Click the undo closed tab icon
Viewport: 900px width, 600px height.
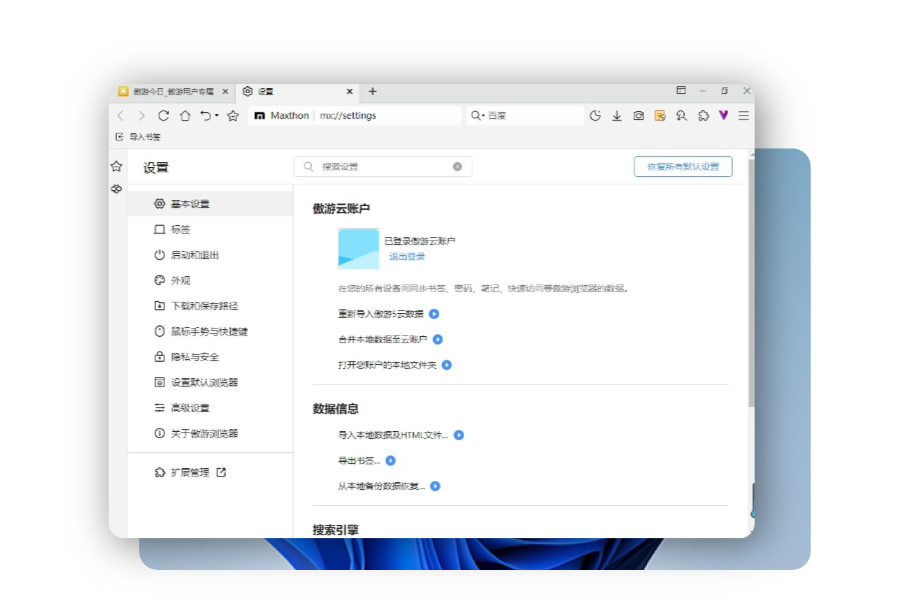[205, 115]
